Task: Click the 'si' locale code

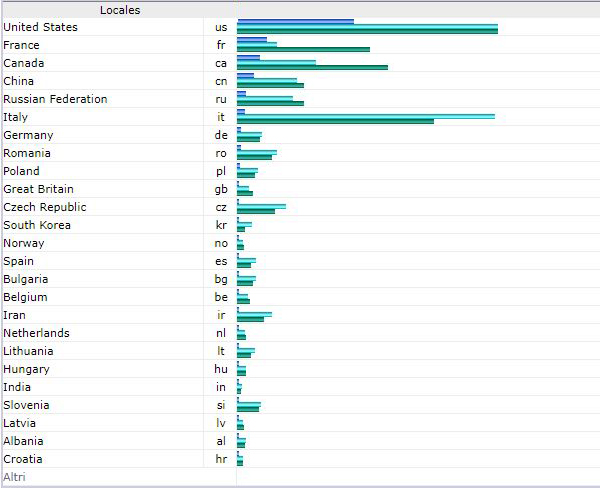Action: (221, 405)
